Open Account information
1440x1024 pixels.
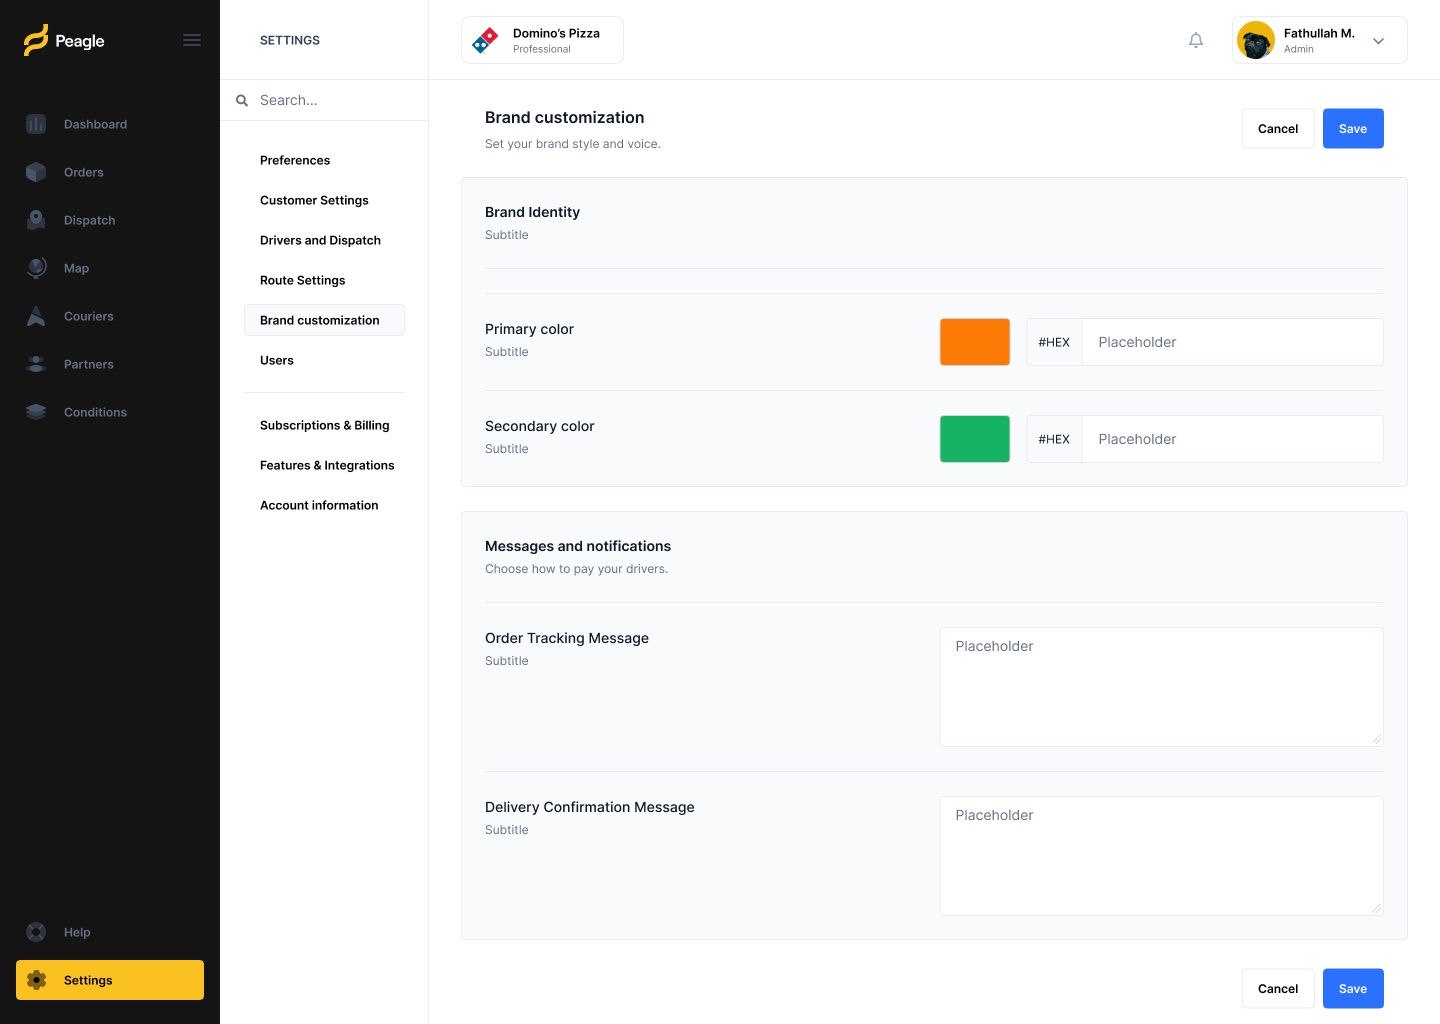[x=319, y=505]
